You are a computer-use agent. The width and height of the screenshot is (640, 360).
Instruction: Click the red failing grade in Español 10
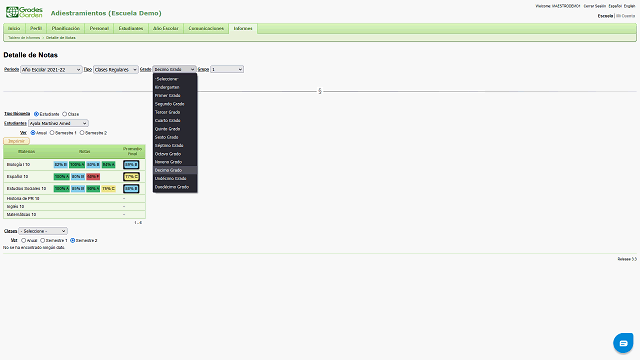click(x=93, y=177)
